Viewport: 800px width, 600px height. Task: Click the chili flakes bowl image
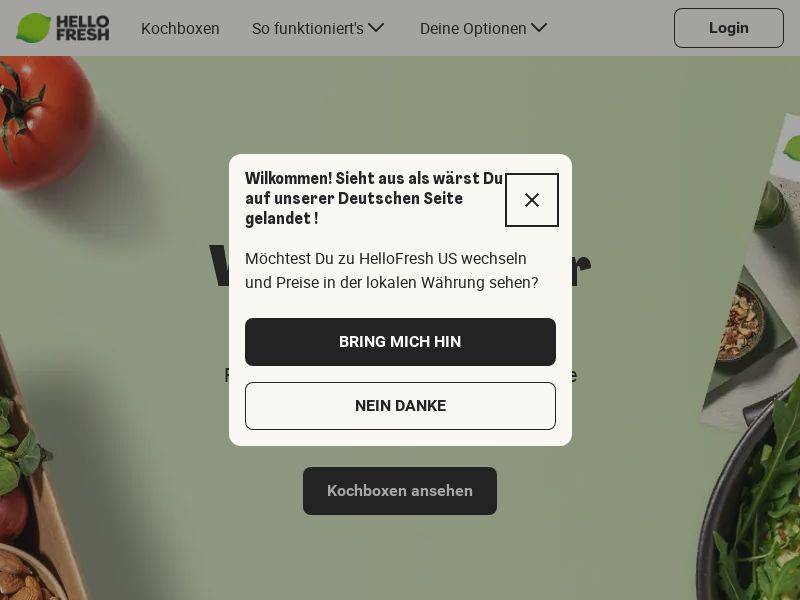click(740, 322)
